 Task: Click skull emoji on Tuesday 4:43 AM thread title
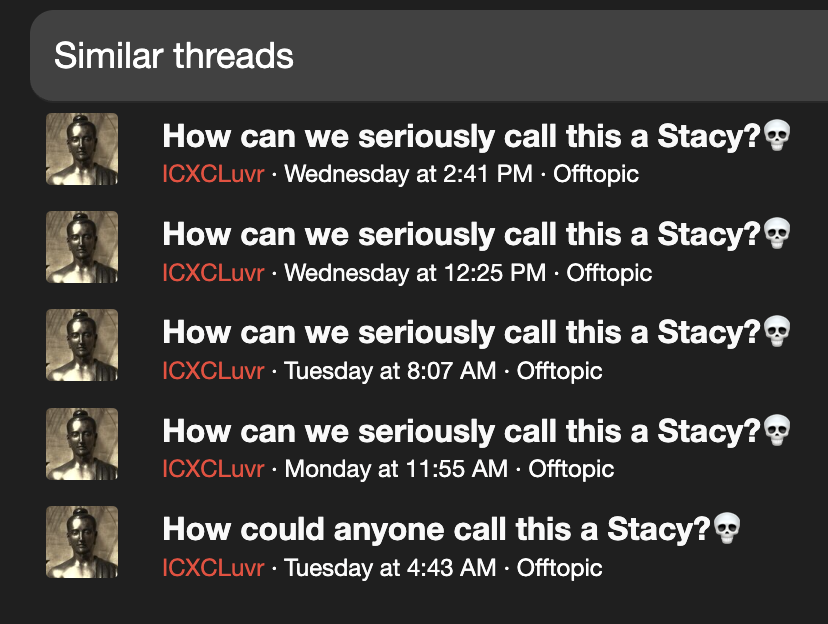point(727,528)
